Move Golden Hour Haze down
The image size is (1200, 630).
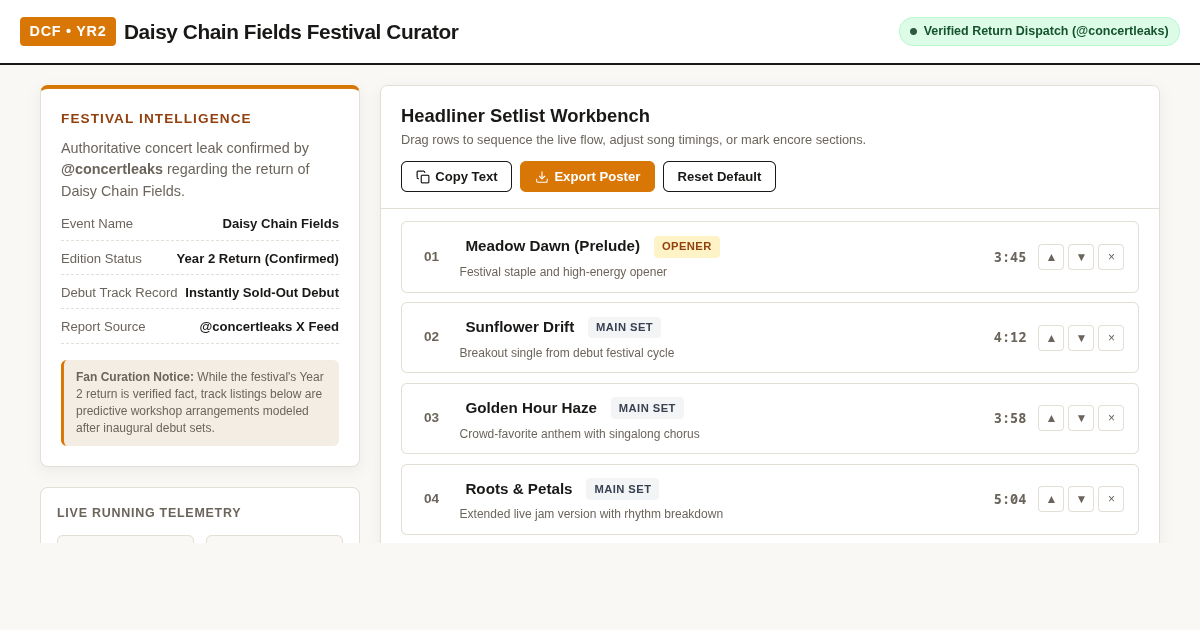[x=1081, y=418]
